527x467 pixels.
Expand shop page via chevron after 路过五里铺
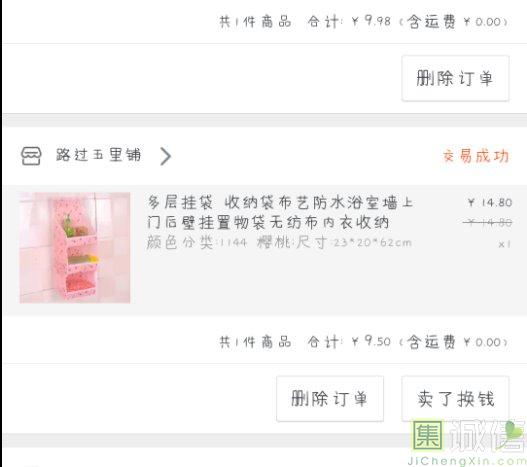[x=166, y=156]
